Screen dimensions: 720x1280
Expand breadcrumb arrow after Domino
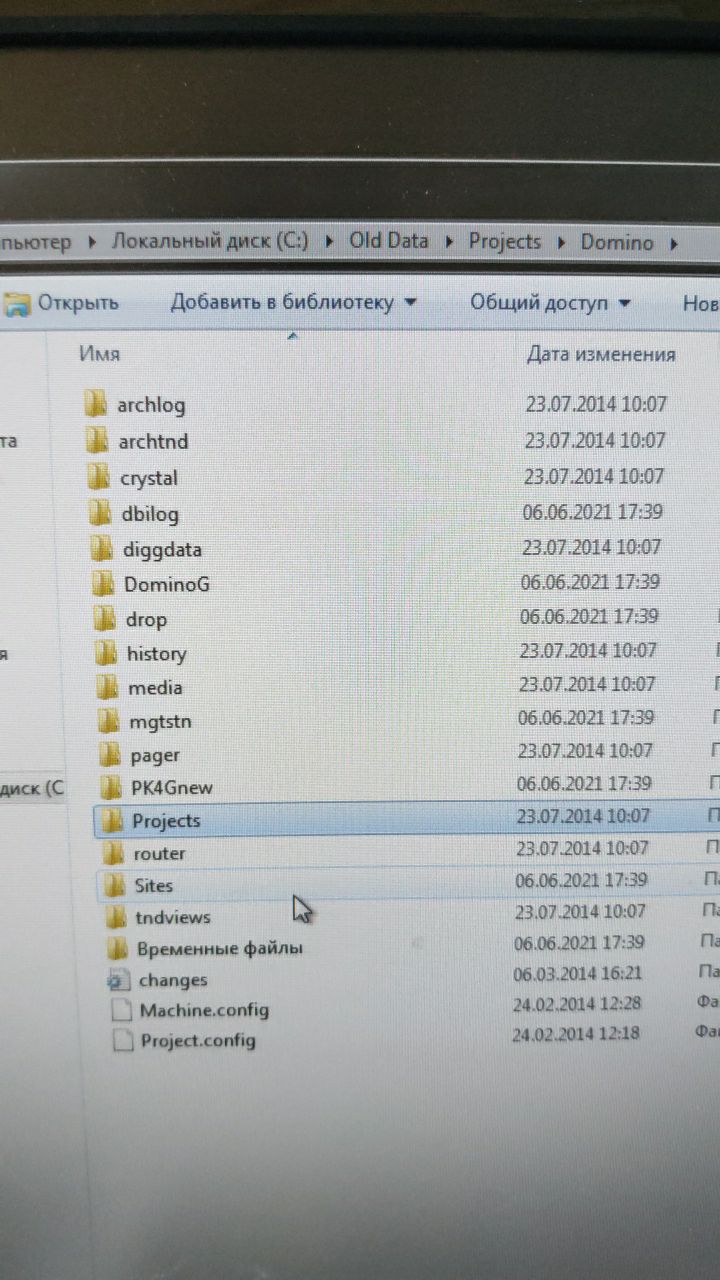pos(672,242)
